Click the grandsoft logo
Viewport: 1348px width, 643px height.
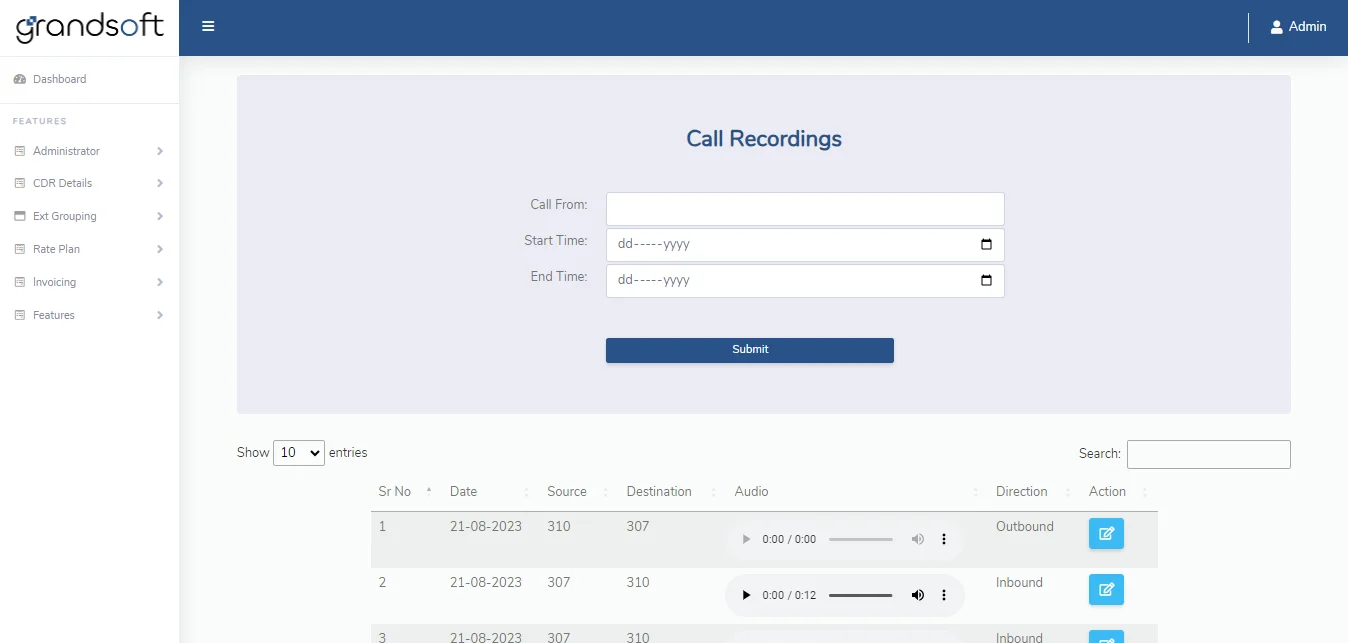pos(89,27)
